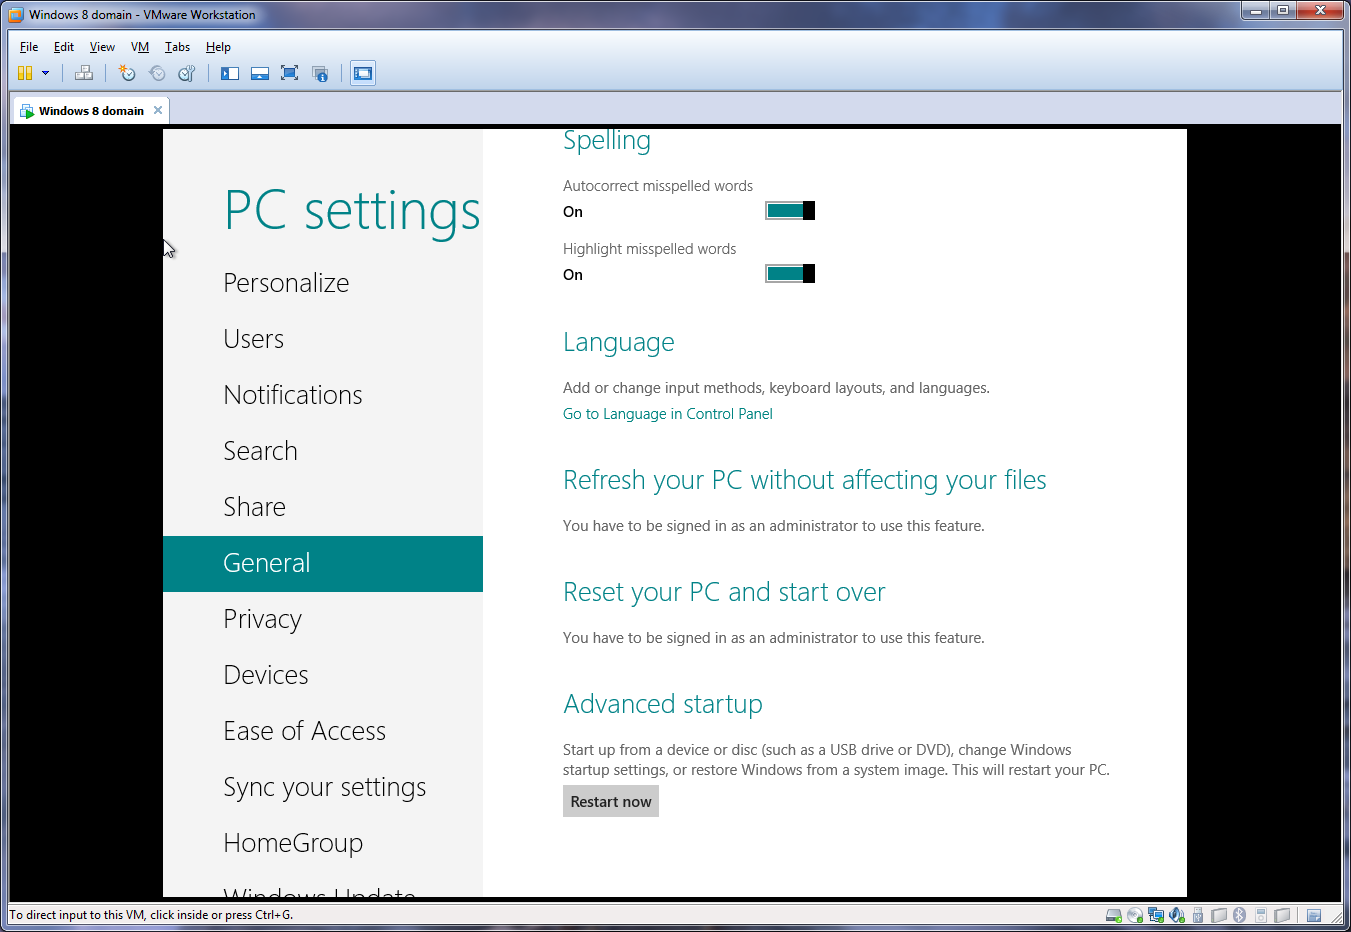1351x932 pixels.
Task: Open Sync your settings category
Action: (x=325, y=787)
